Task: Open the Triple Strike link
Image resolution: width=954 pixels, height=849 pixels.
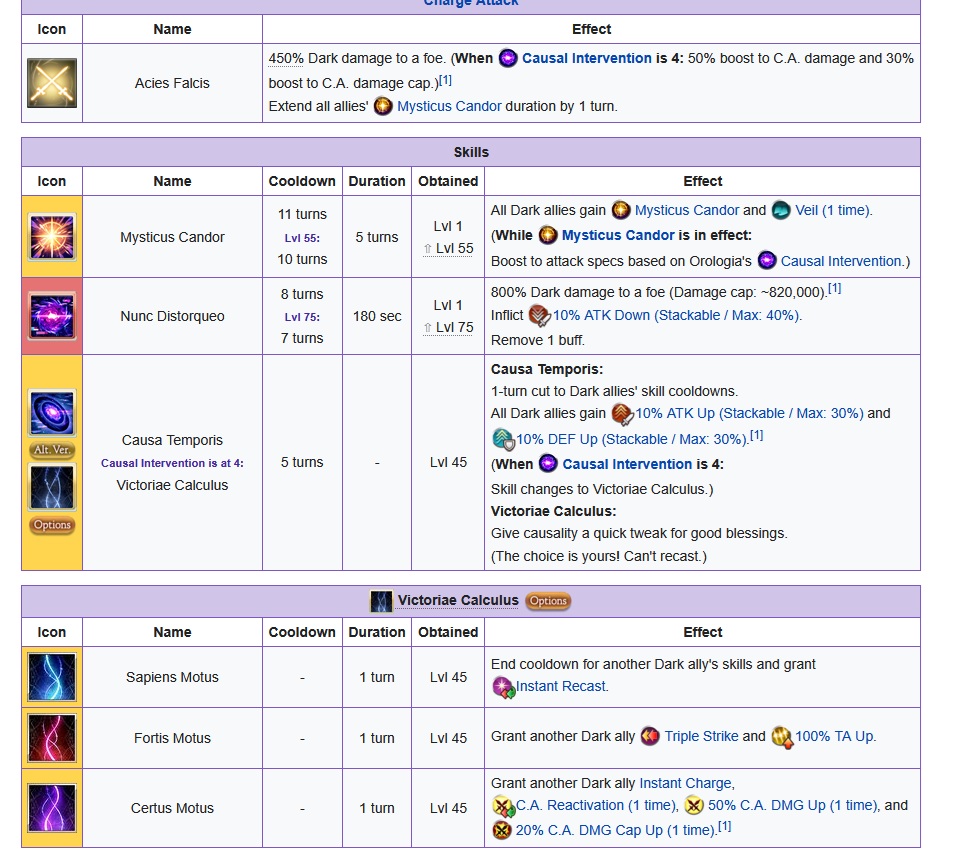Action: tap(701, 736)
